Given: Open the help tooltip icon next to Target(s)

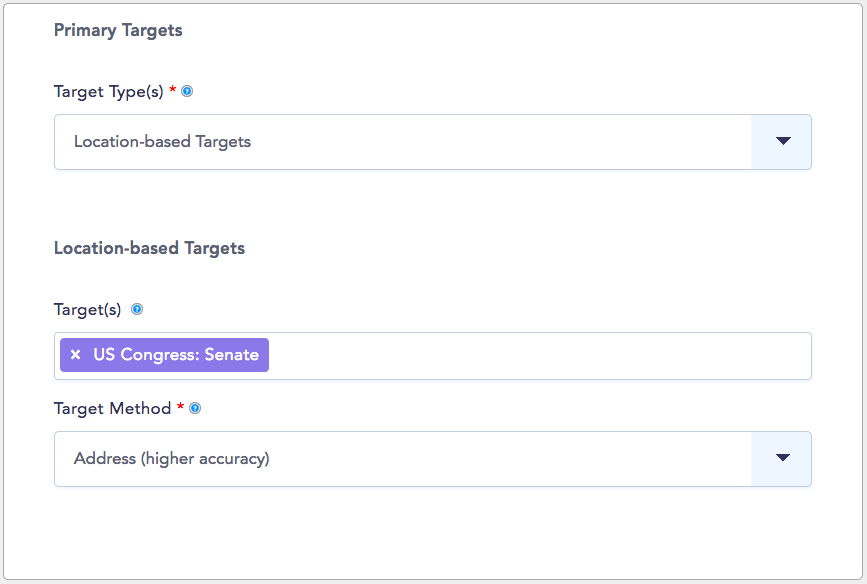Looking at the screenshot, I should point(137,309).
